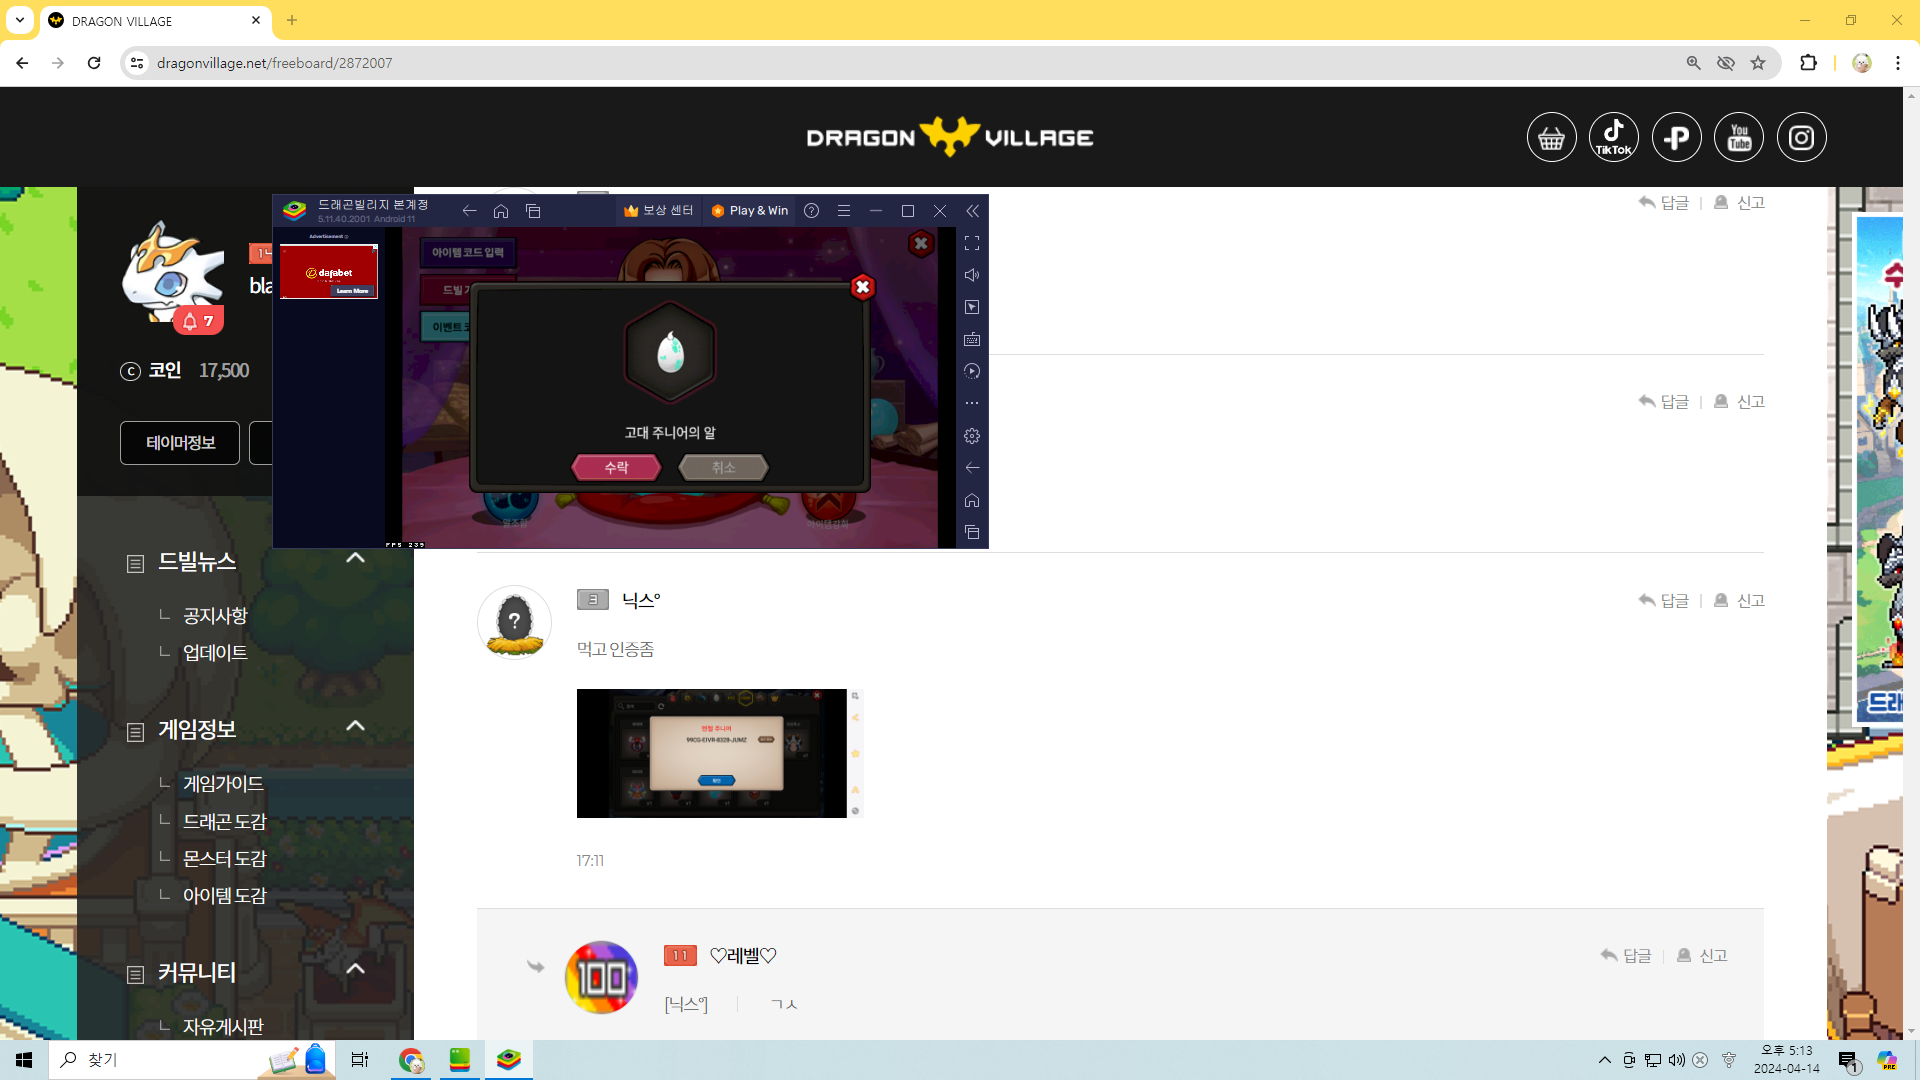The width and height of the screenshot is (1920, 1080).
Task: Open a new Chrome tab
Action: (292, 20)
